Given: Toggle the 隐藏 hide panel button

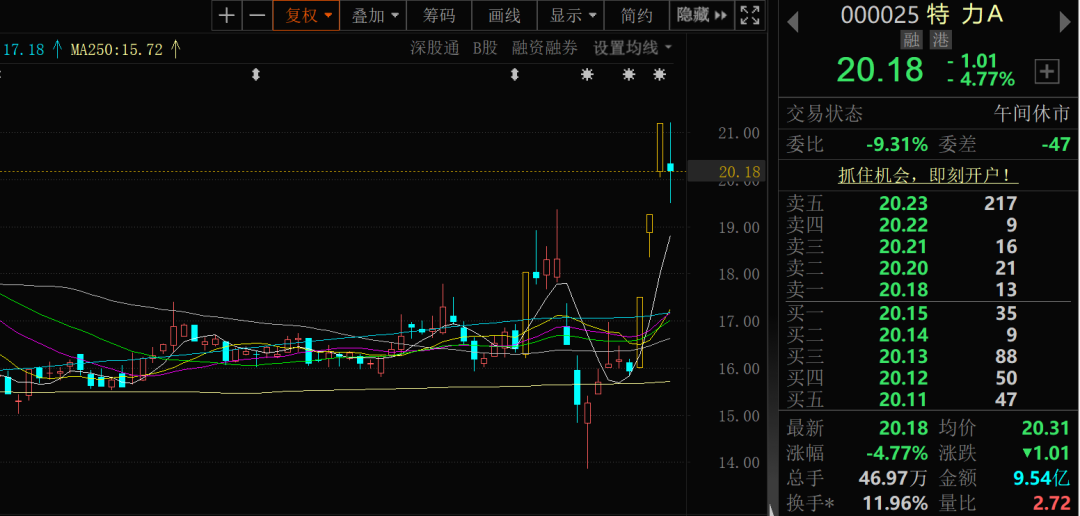Looking at the screenshot, I should pyautogui.click(x=701, y=15).
